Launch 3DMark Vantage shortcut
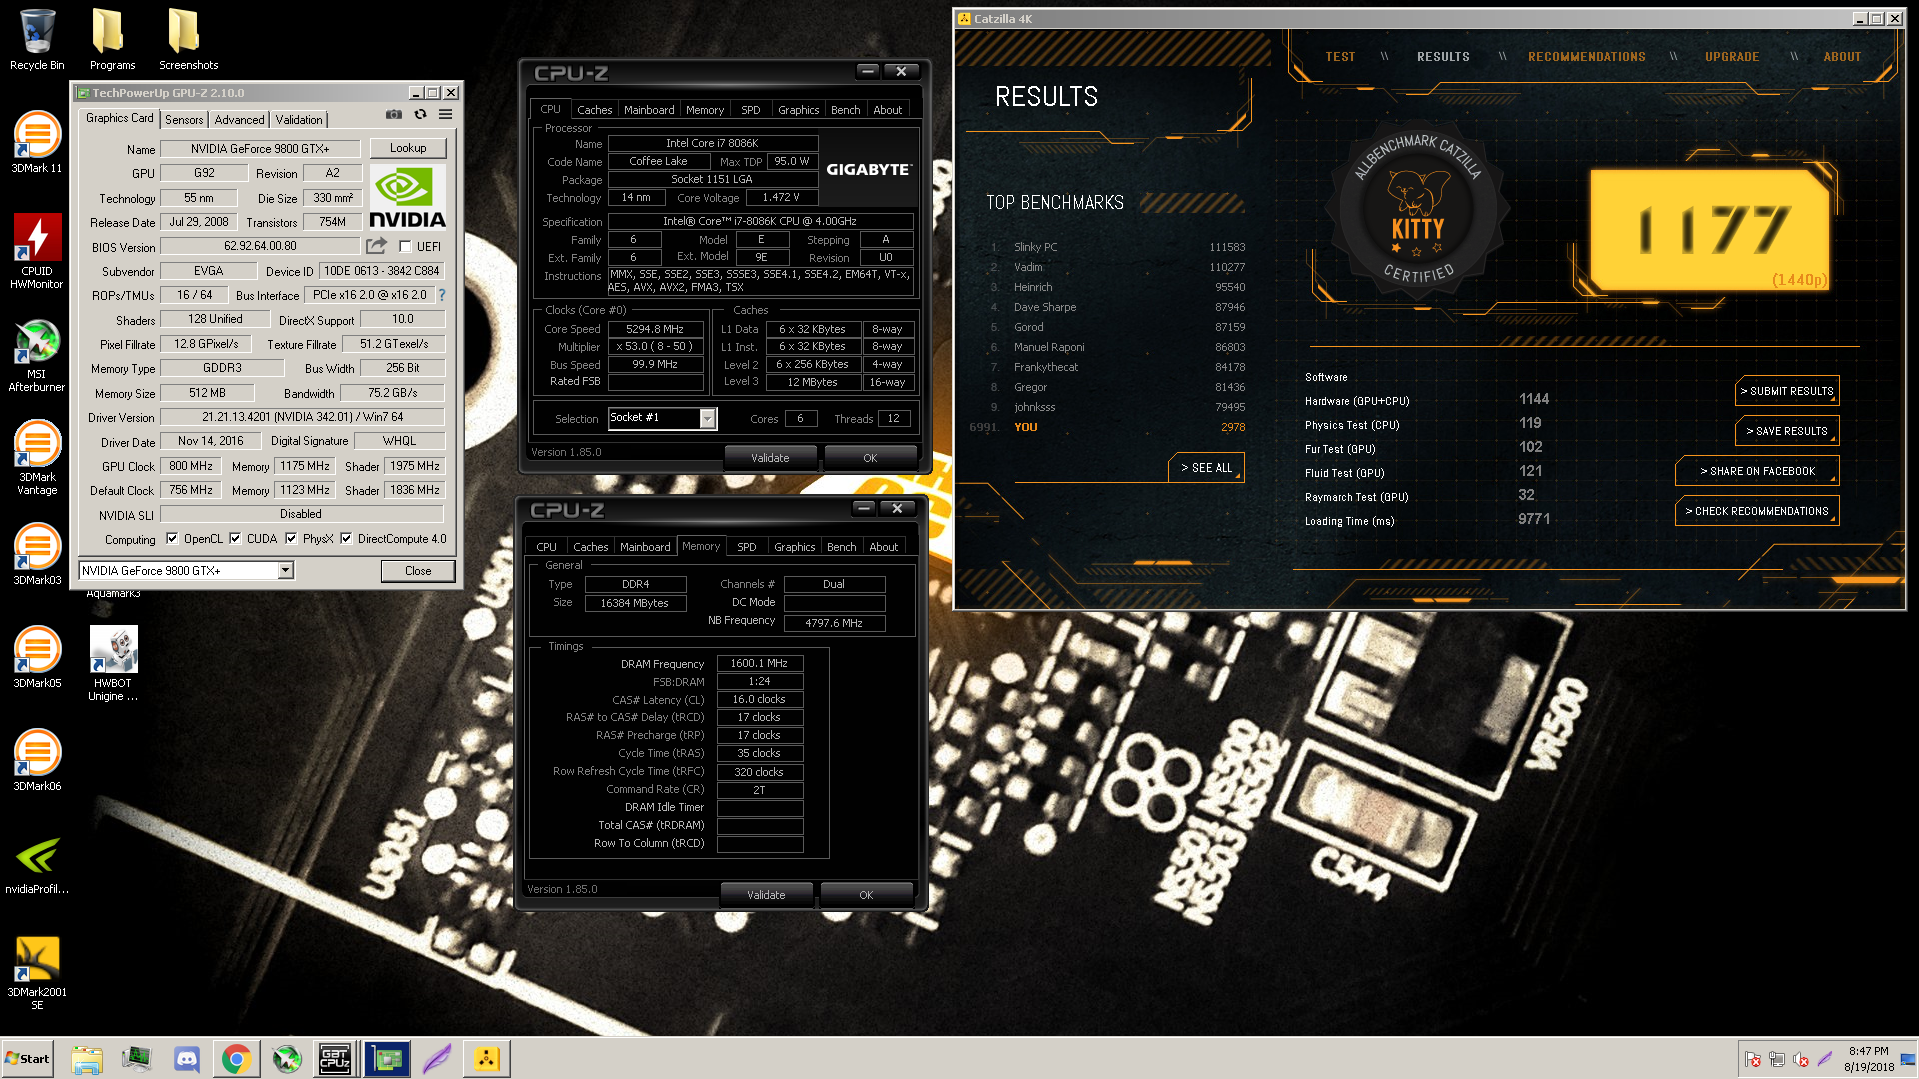The width and height of the screenshot is (1919, 1079). pos(37,457)
